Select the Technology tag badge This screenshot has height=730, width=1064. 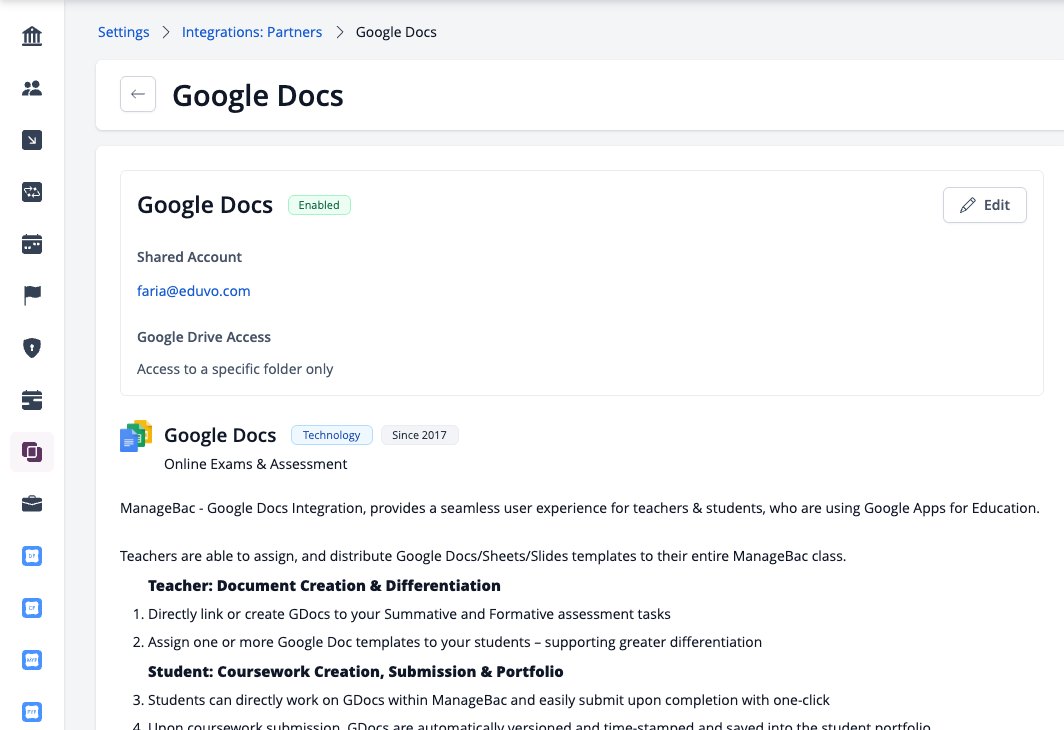[x=332, y=435]
